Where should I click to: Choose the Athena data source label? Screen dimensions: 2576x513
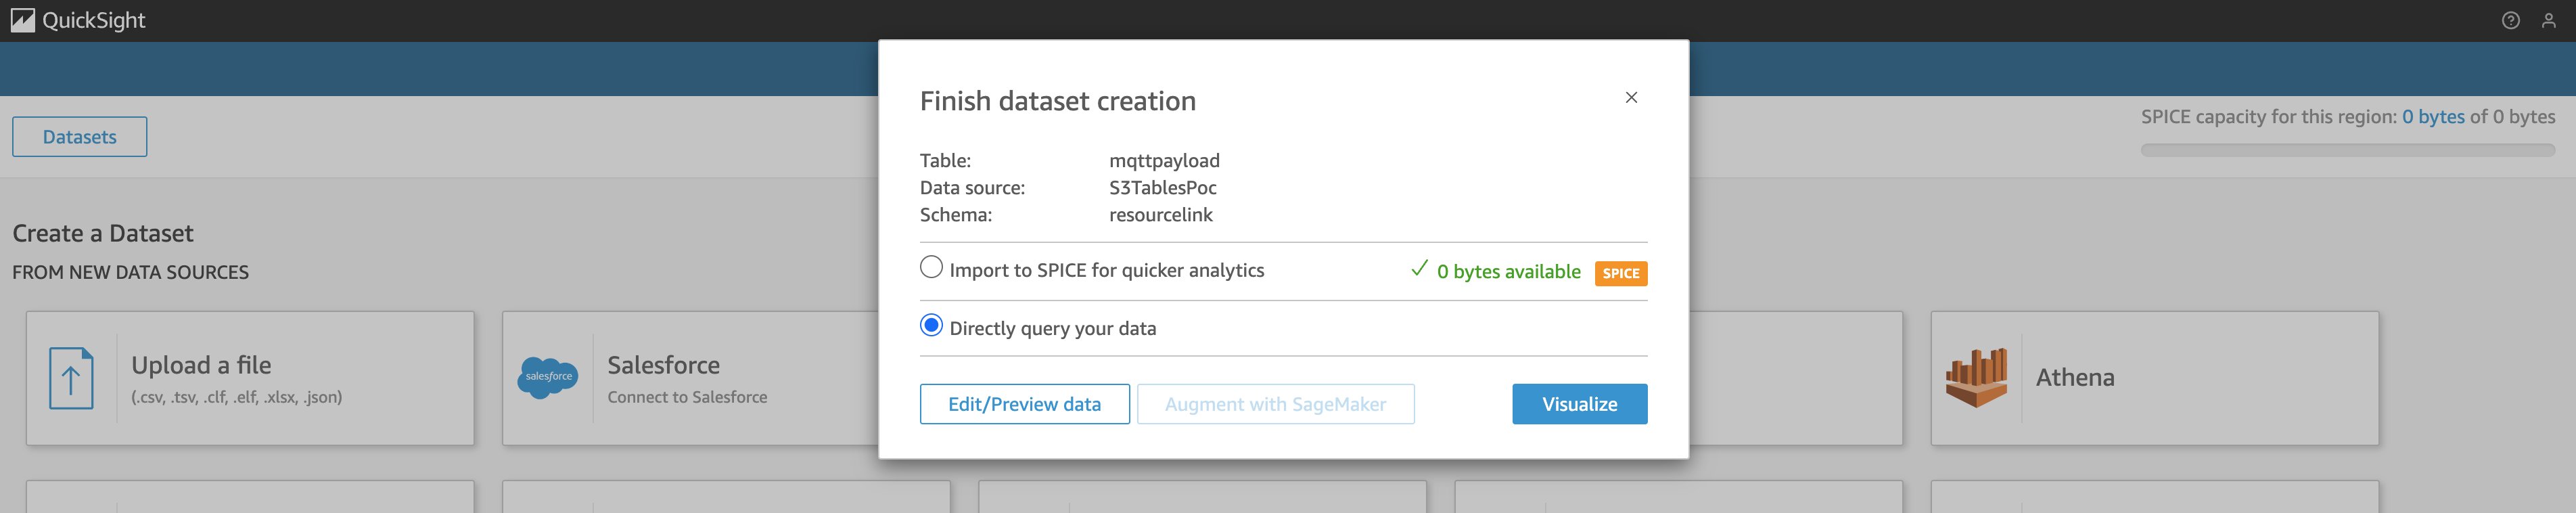2074,377
